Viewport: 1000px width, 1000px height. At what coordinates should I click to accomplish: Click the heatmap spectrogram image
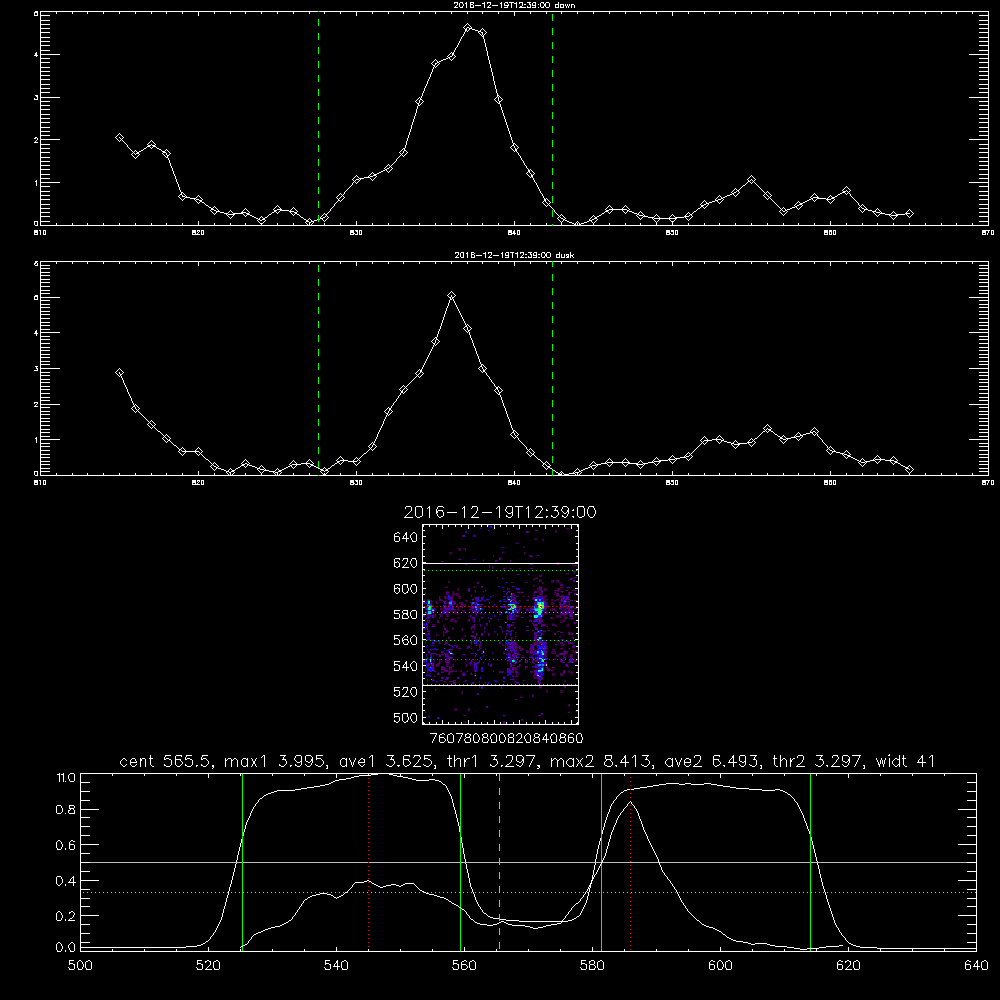click(500, 624)
